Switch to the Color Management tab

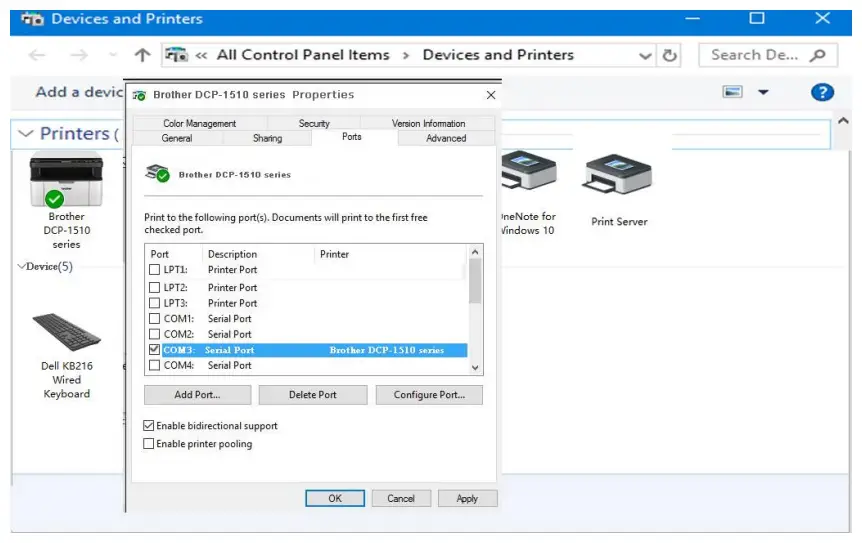click(x=200, y=124)
